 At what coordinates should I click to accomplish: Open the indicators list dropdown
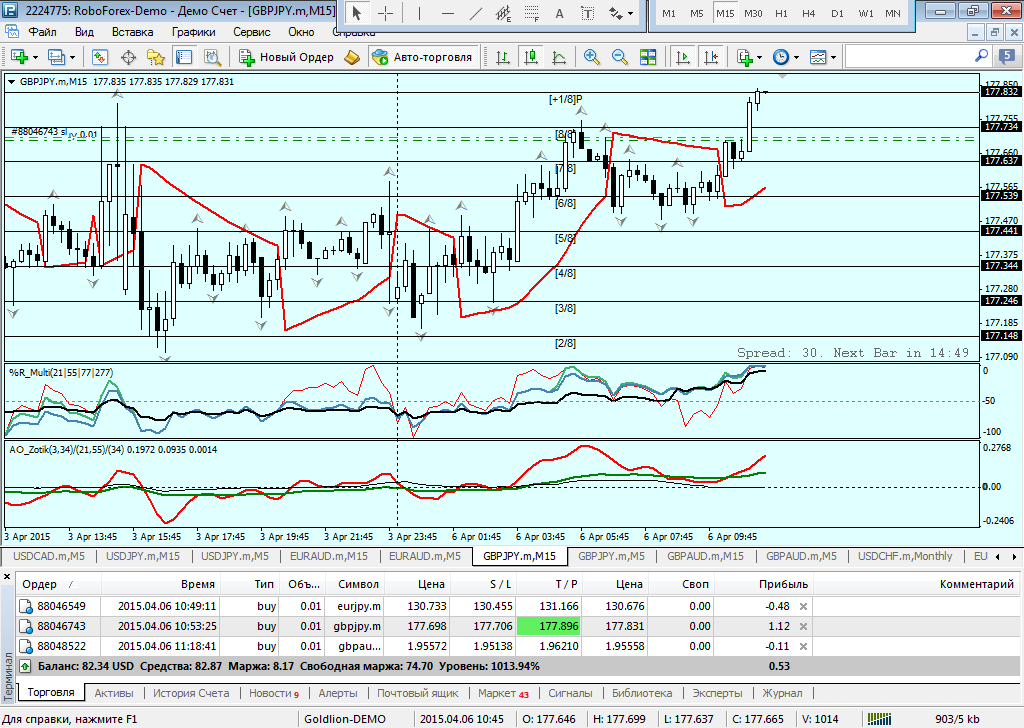759,57
